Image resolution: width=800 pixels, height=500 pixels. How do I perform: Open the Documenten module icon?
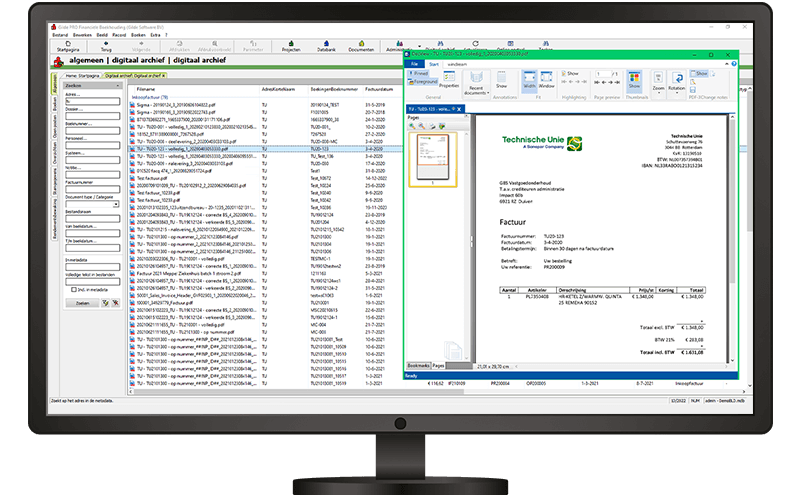(x=361, y=46)
